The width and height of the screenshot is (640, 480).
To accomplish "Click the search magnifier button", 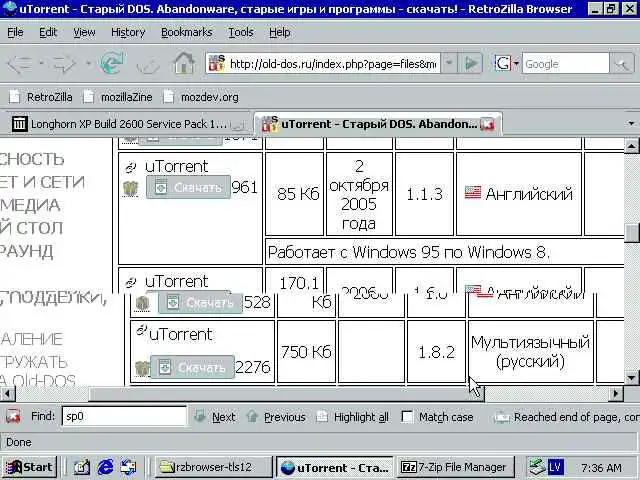I will point(622,64).
